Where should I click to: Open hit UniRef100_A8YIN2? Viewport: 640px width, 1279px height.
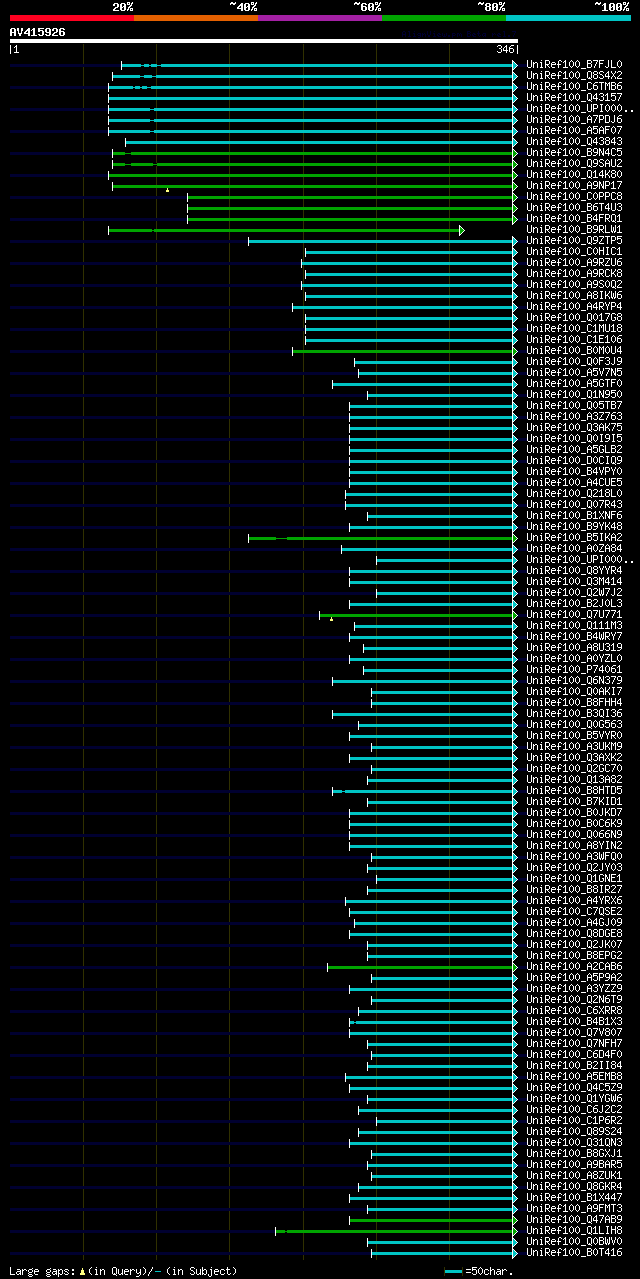[574, 845]
